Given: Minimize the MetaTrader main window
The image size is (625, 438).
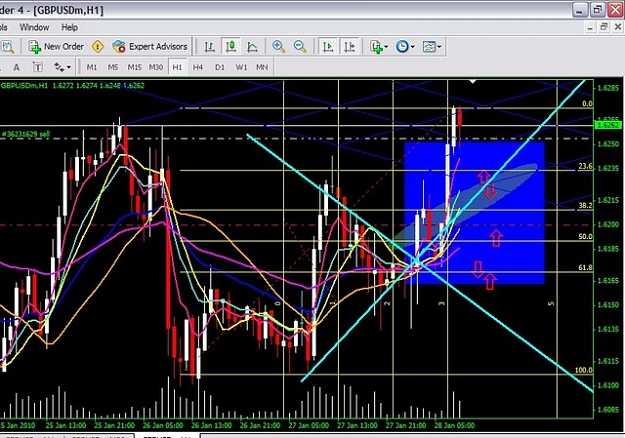Looking at the screenshot, I should pos(580,10).
